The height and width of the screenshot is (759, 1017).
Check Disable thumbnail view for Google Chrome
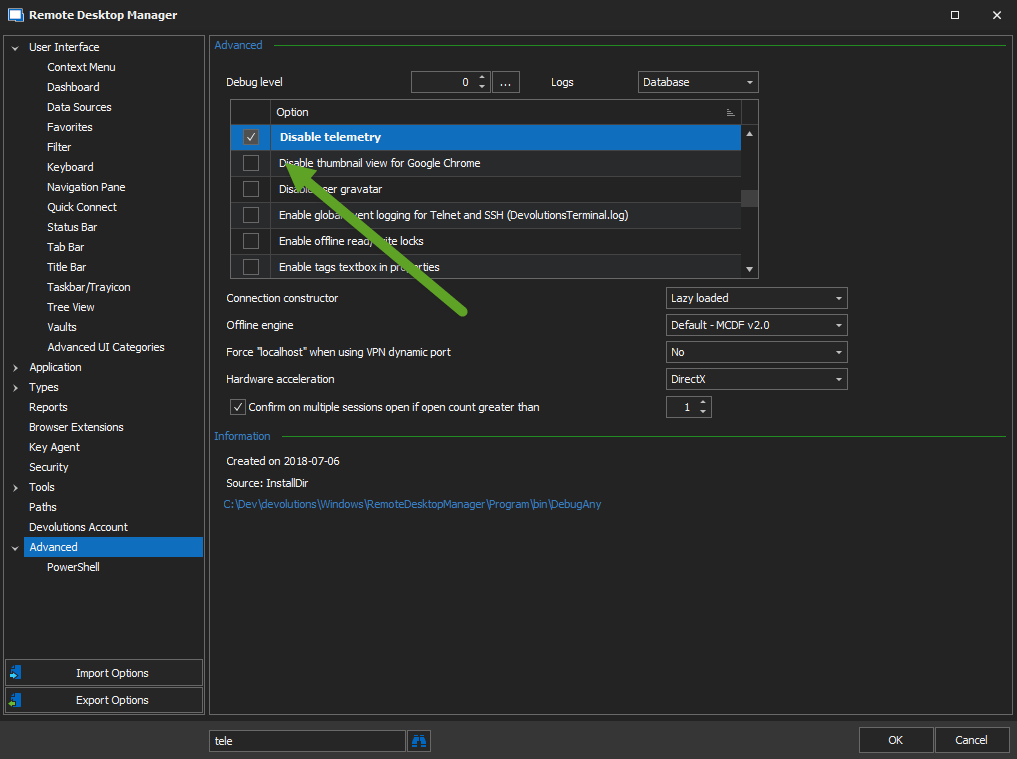click(251, 163)
